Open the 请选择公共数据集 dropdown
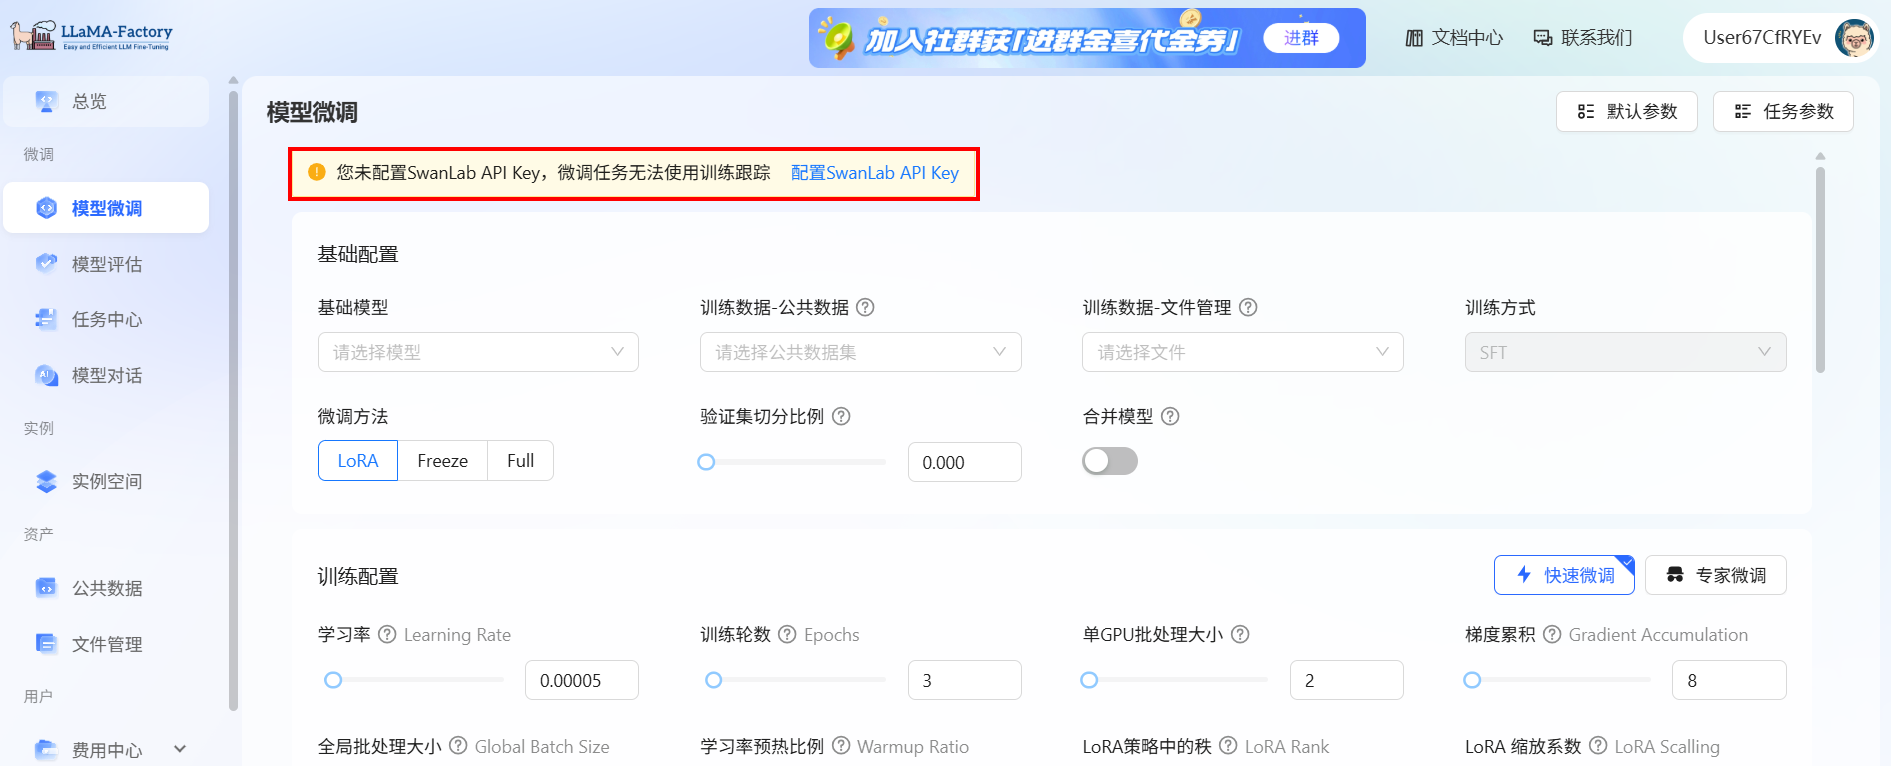 click(x=860, y=352)
